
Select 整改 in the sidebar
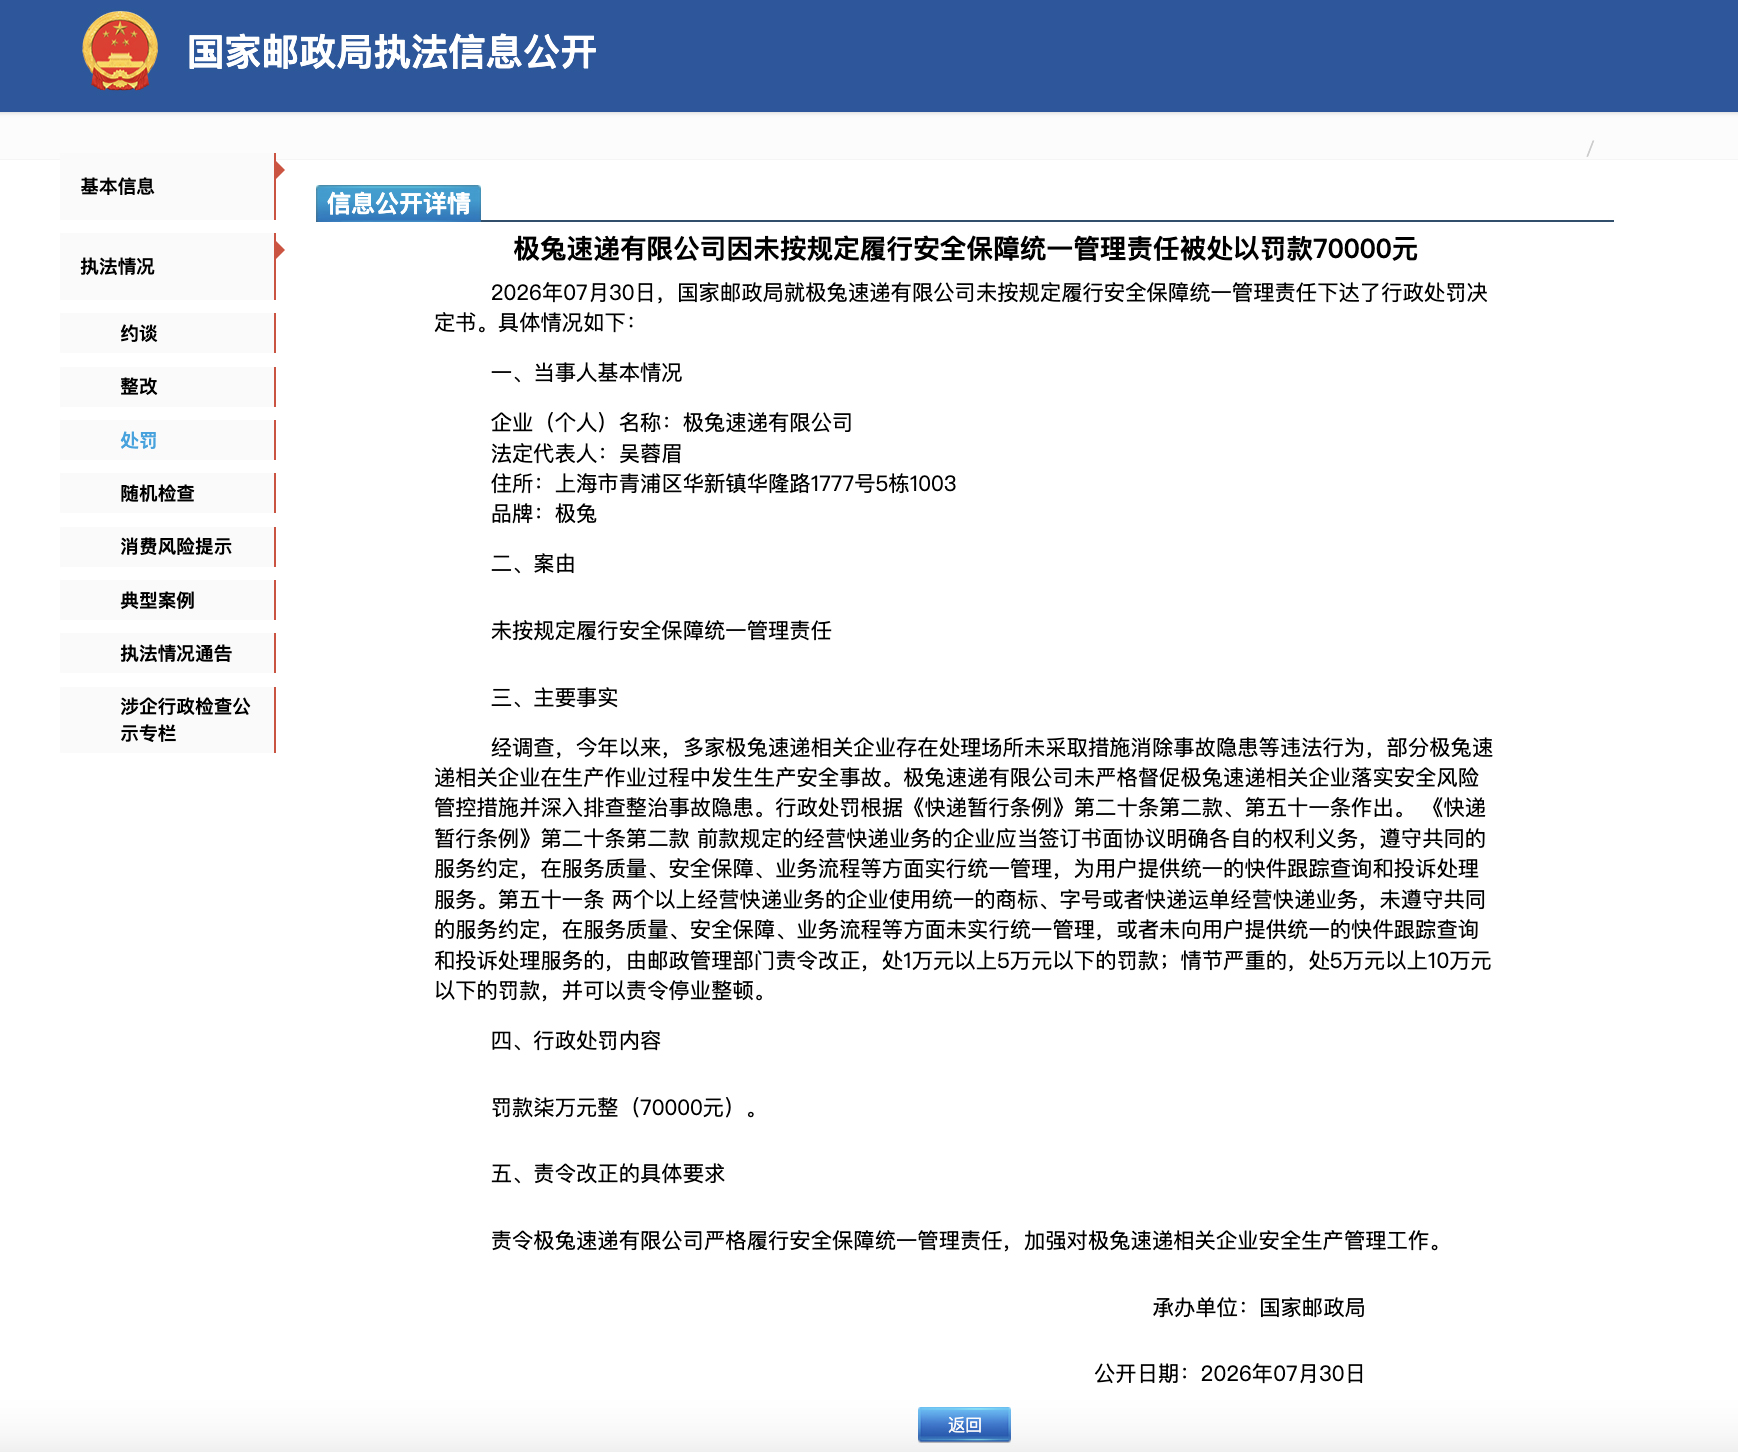point(167,386)
